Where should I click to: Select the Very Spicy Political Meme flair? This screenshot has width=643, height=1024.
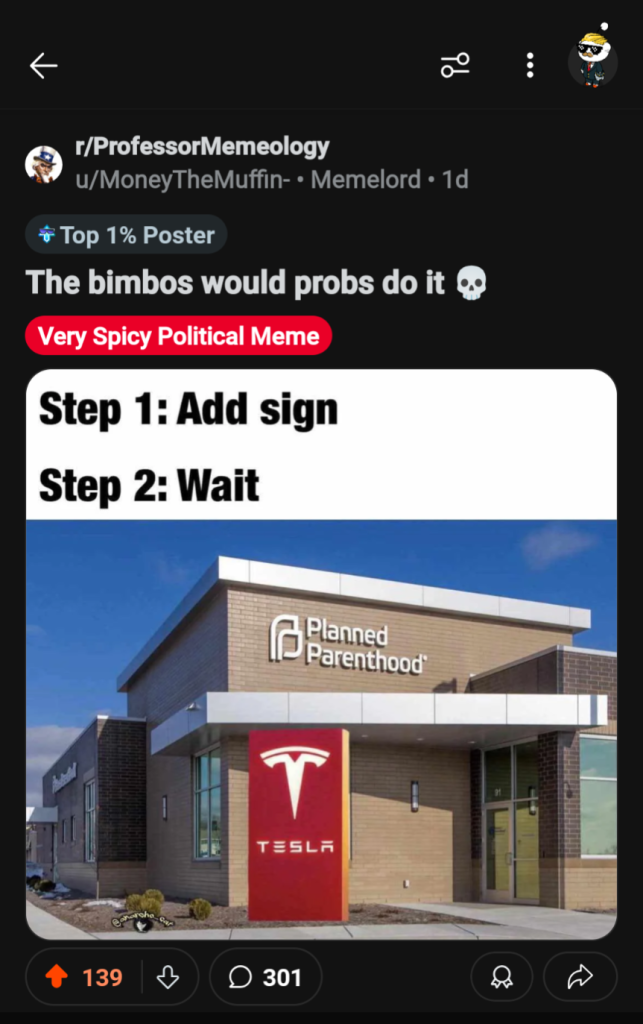[x=178, y=336]
